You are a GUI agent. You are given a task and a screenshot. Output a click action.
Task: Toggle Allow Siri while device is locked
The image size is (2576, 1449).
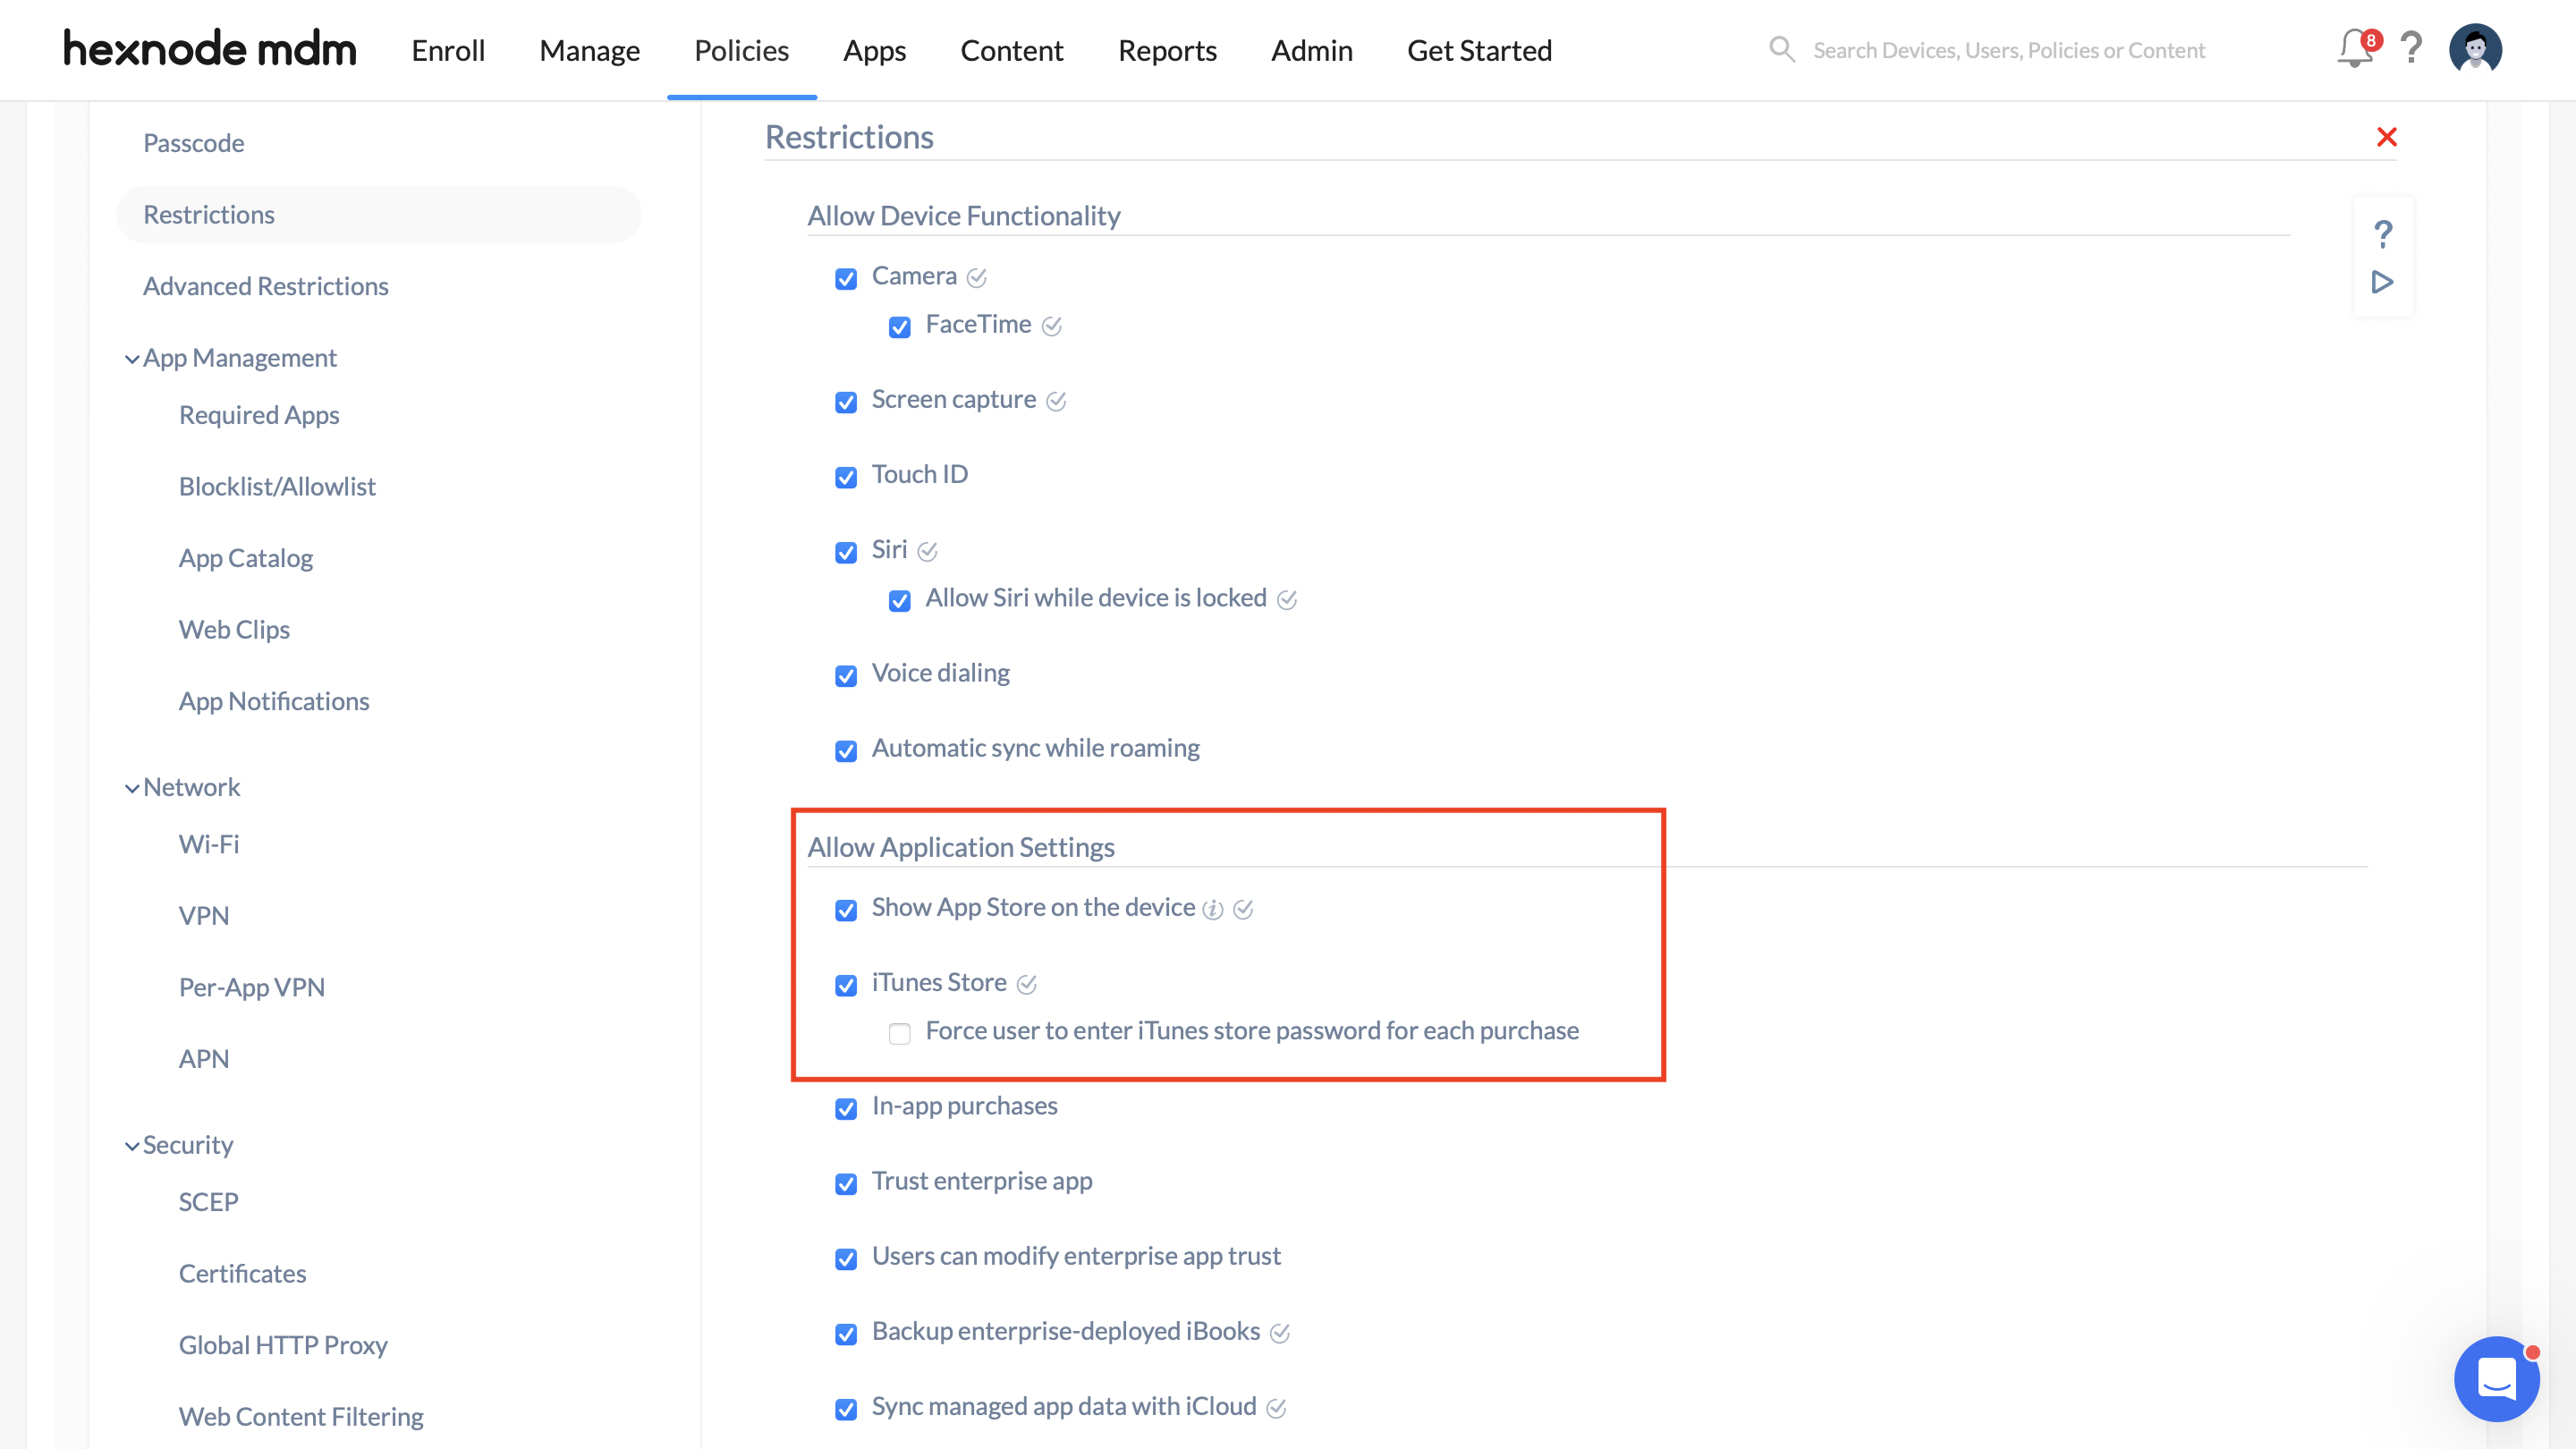pyautogui.click(x=900, y=600)
